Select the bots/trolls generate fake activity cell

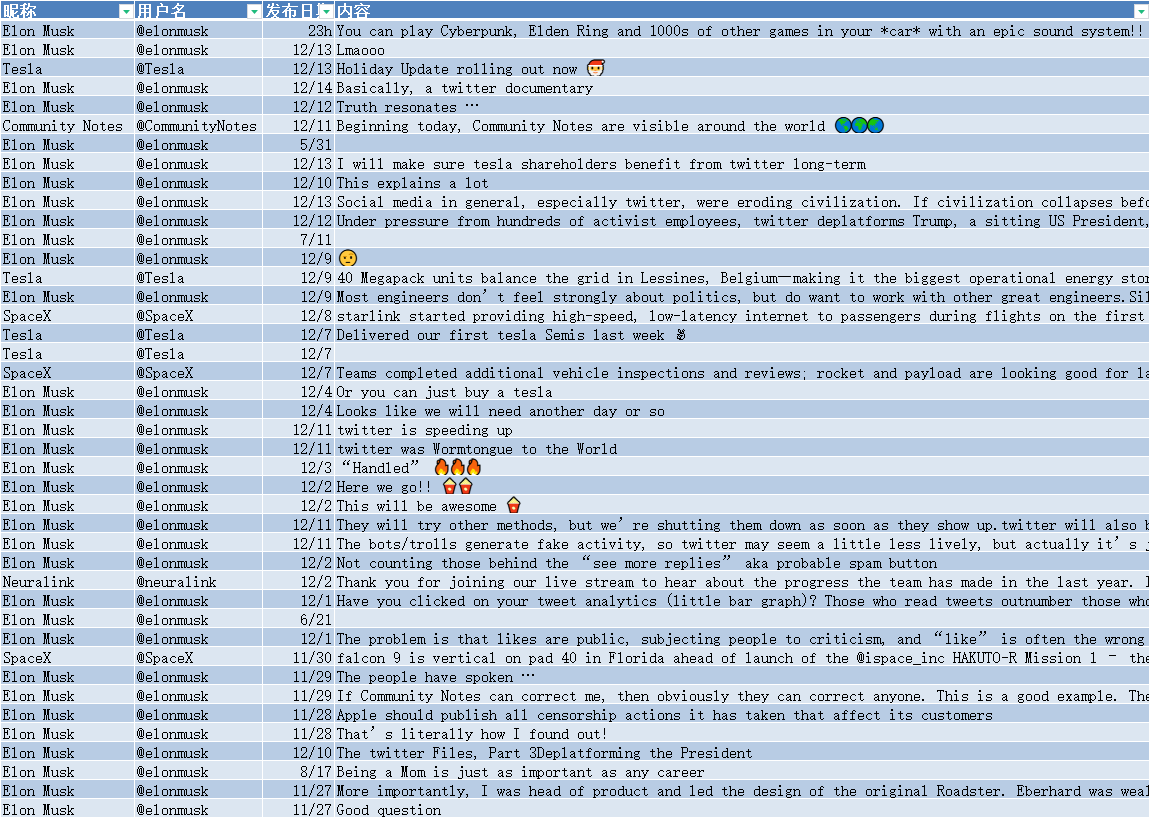(x=742, y=545)
